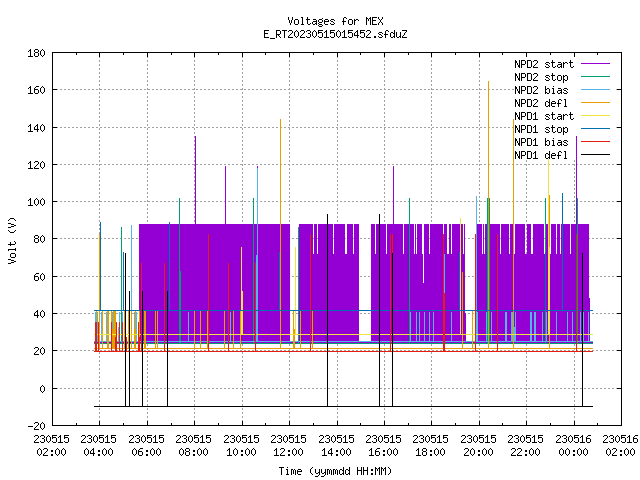Image resolution: width=640 pixels, height=480 pixels.
Task: Click the file name E_RT20230515015452.sfduZ
Action: tap(335, 34)
